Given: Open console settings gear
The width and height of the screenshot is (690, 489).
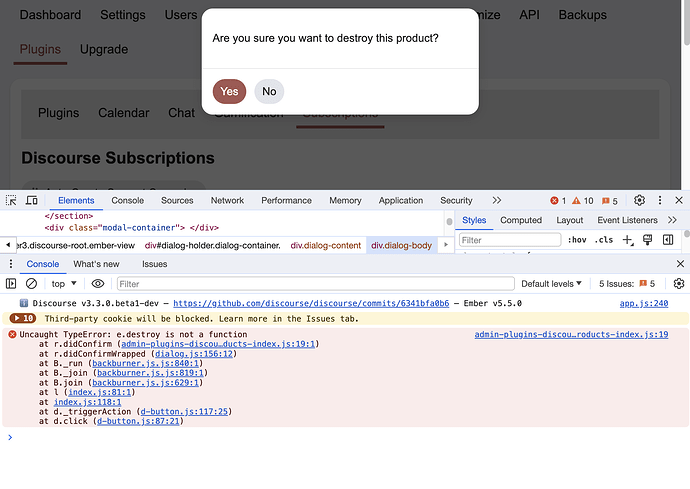Looking at the screenshot, I should [679, 284].
